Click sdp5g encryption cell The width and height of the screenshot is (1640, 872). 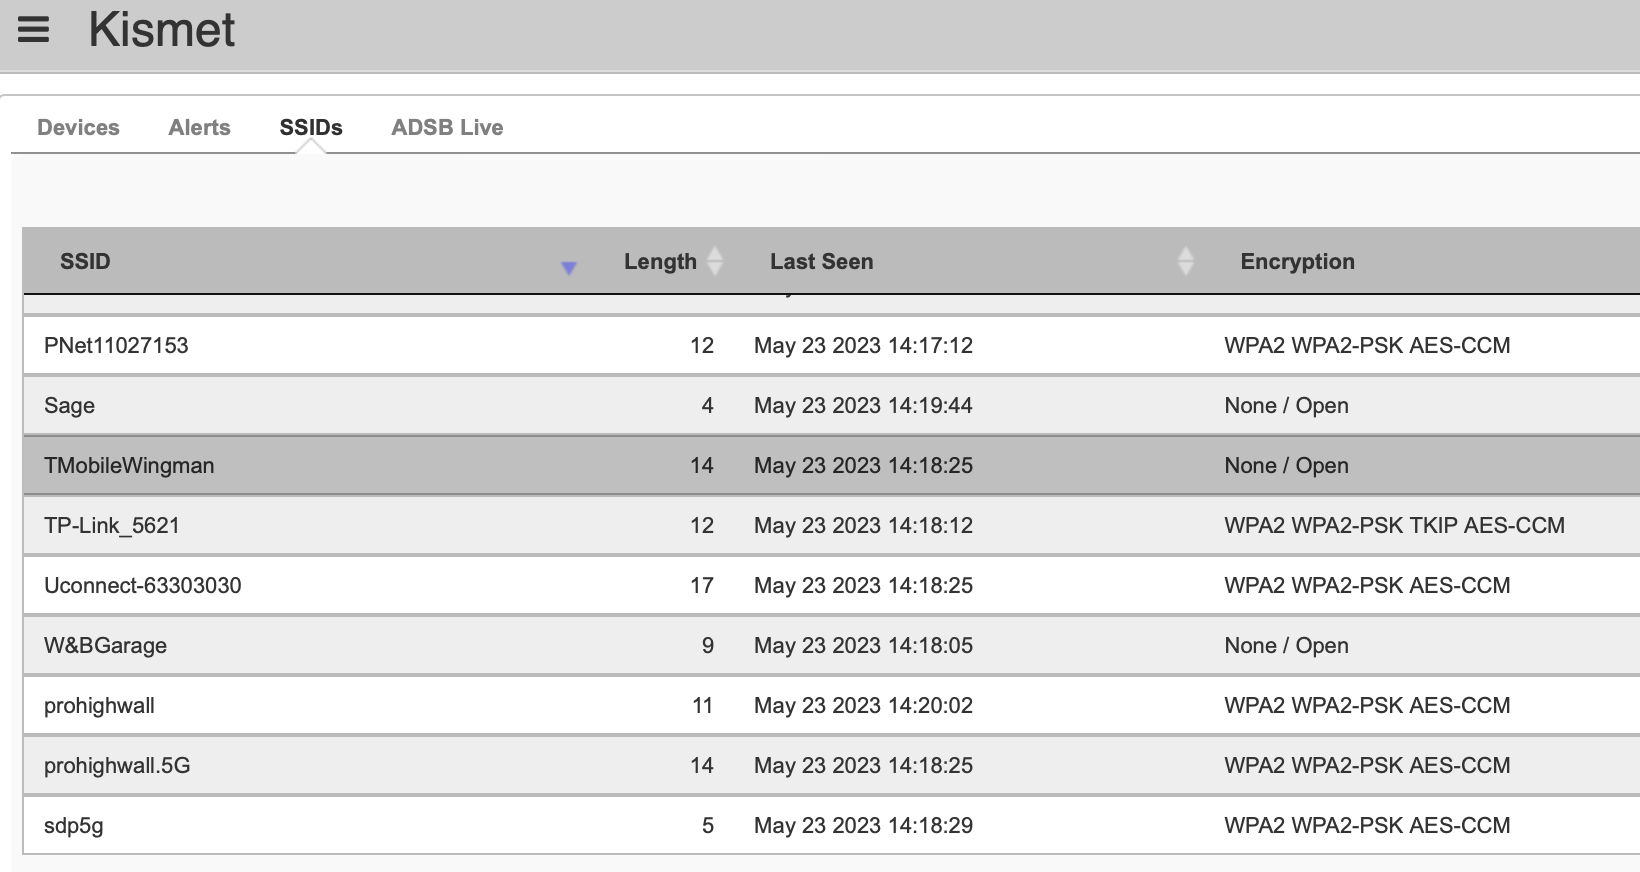coord(1367,825)
